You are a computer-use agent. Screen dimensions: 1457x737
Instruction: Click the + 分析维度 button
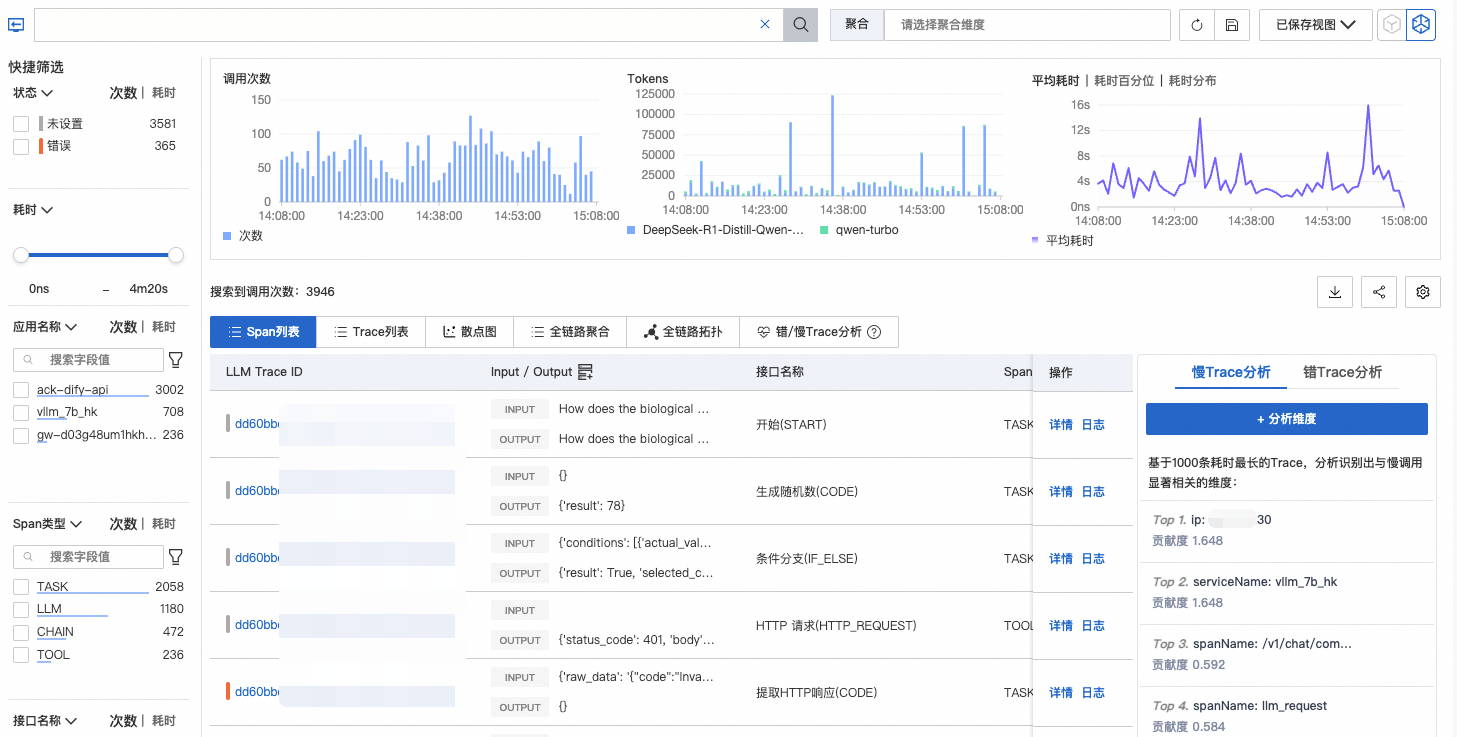tap(1286, 419)
